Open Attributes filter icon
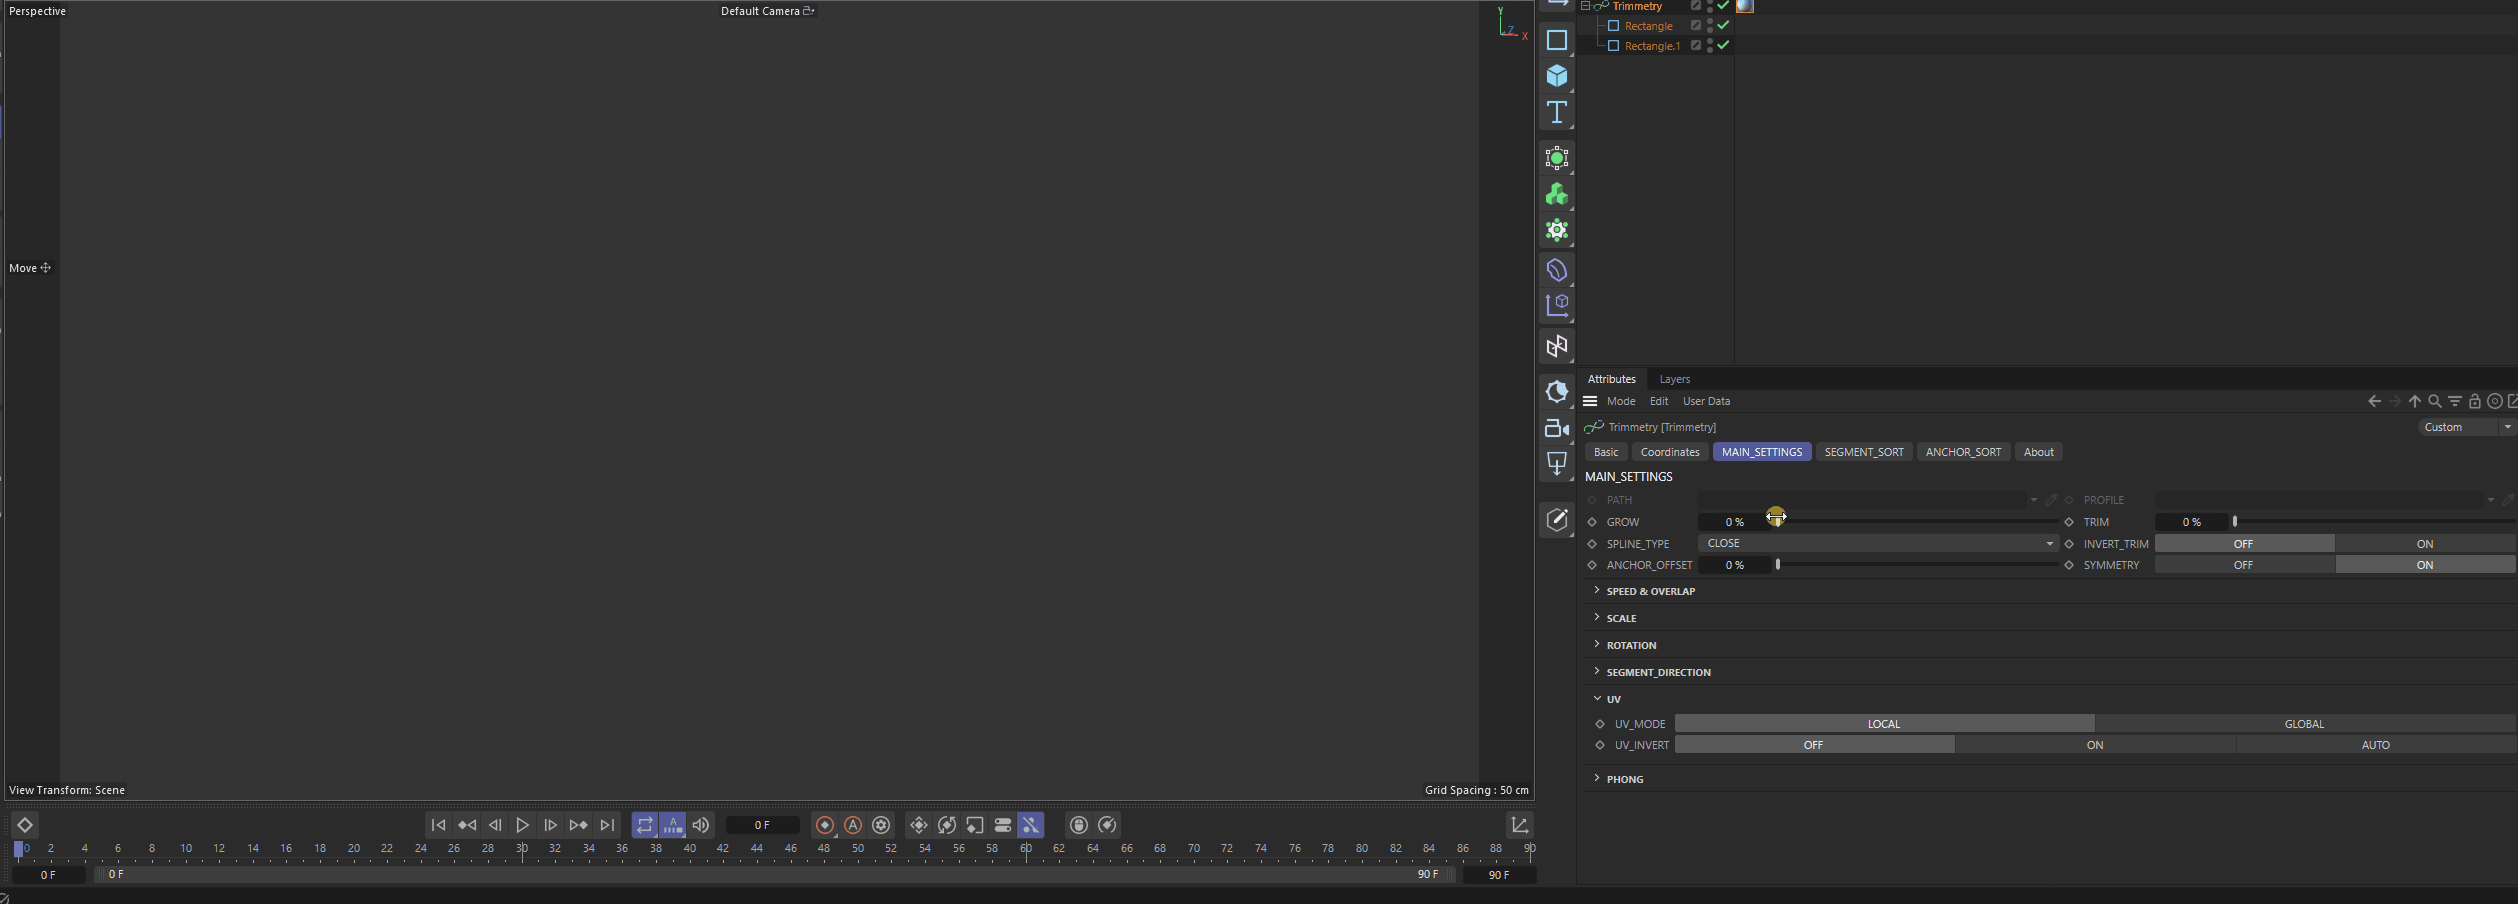The height and width of the screenshot is (904, 2518). [x=2455, y=401]
